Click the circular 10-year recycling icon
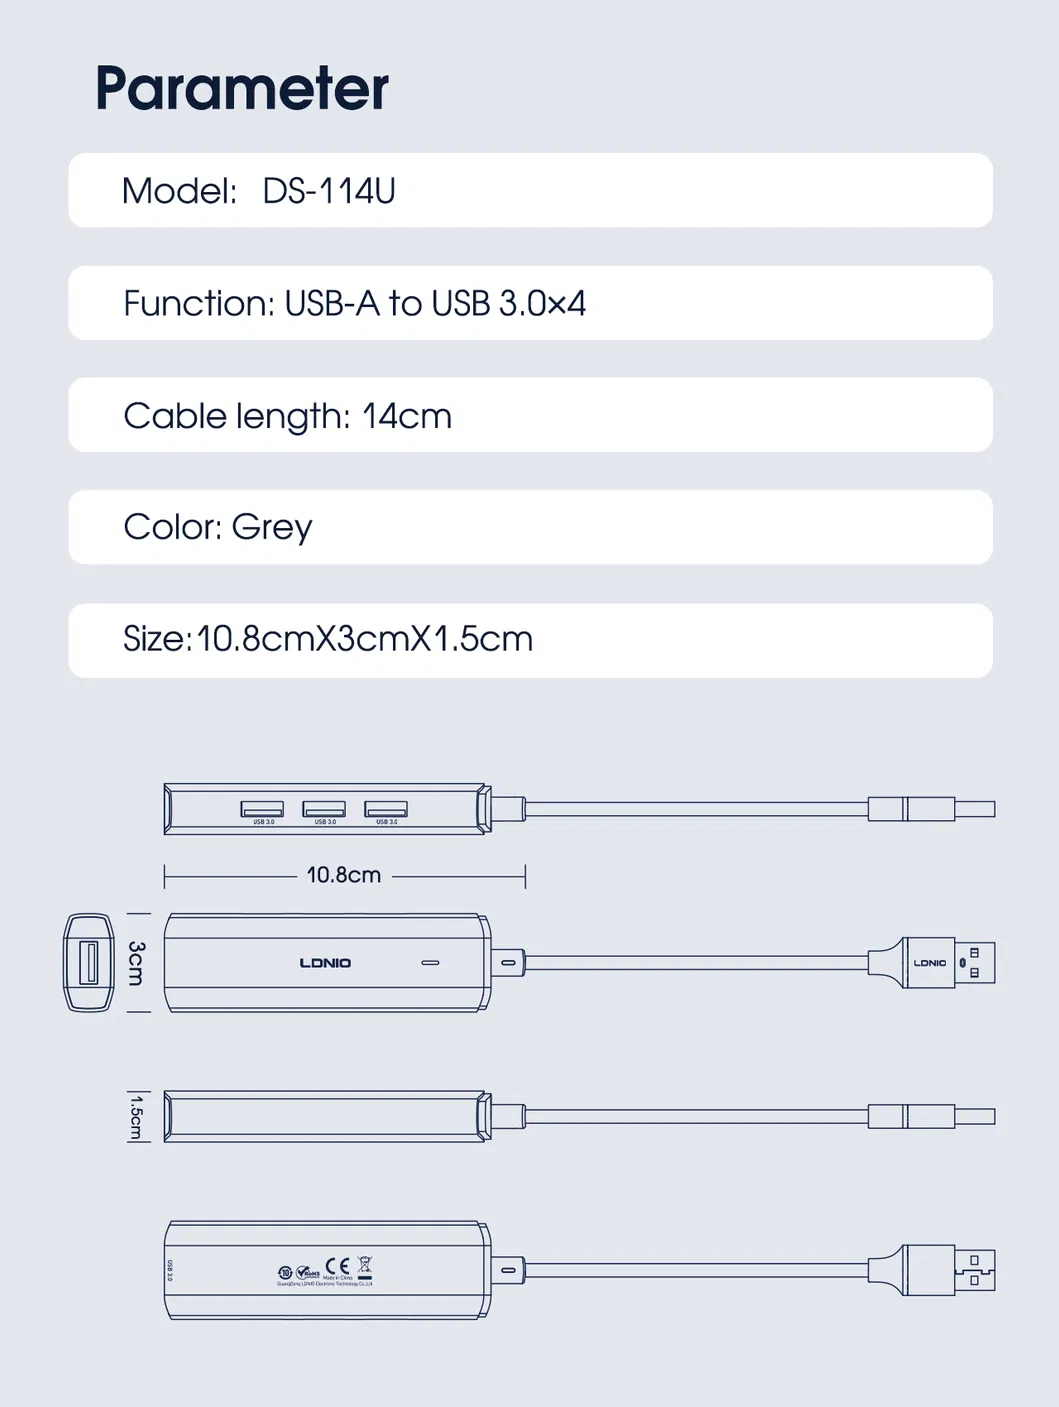1059x1407 pixels. (285, 1272)
